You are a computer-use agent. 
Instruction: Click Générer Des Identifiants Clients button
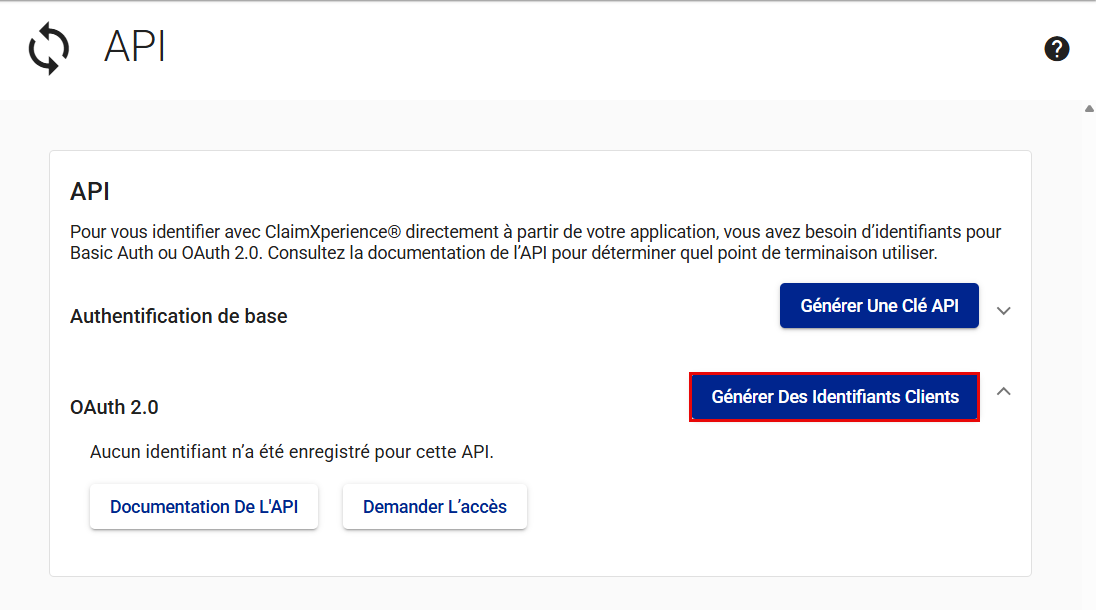(834, 397)
